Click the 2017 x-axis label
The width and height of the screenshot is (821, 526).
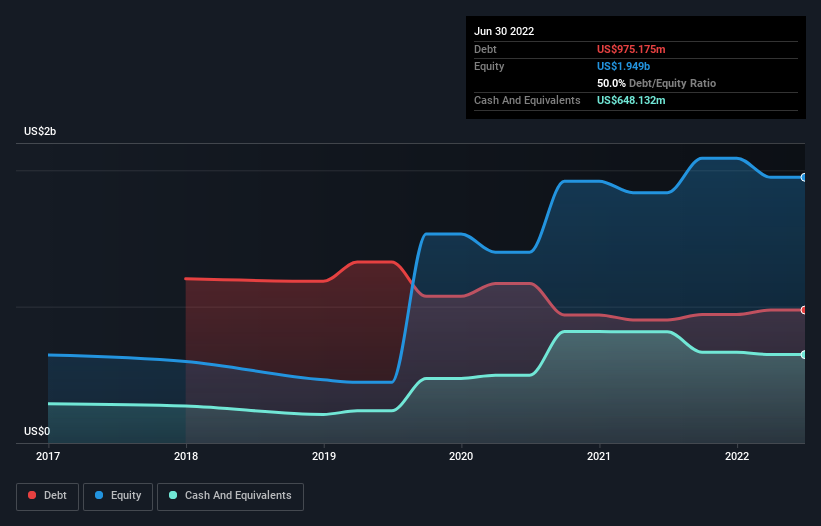point(48,456)
